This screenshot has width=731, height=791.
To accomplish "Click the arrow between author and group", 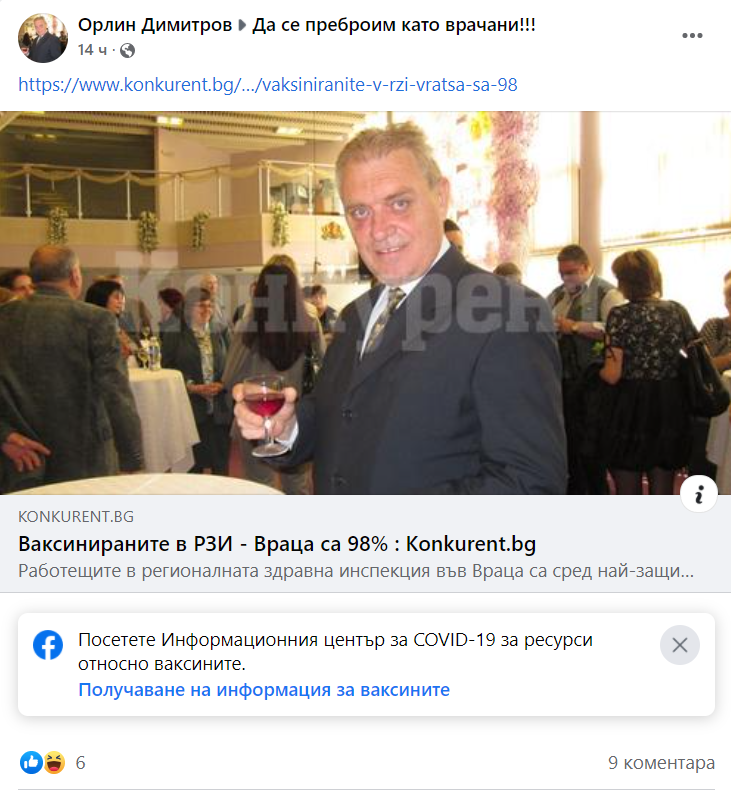I will (242, 25).
